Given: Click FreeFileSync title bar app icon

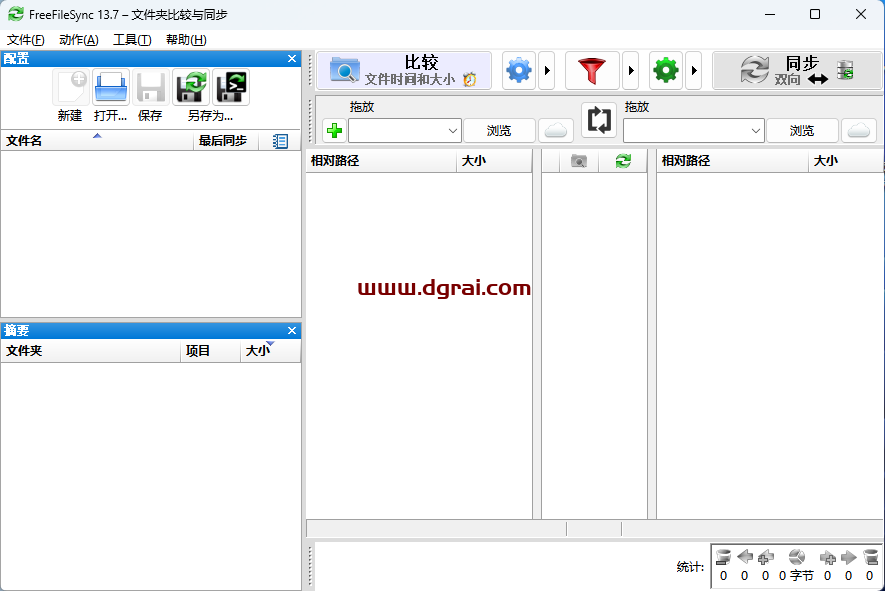Looking at the screenshot, I should 16,14.
